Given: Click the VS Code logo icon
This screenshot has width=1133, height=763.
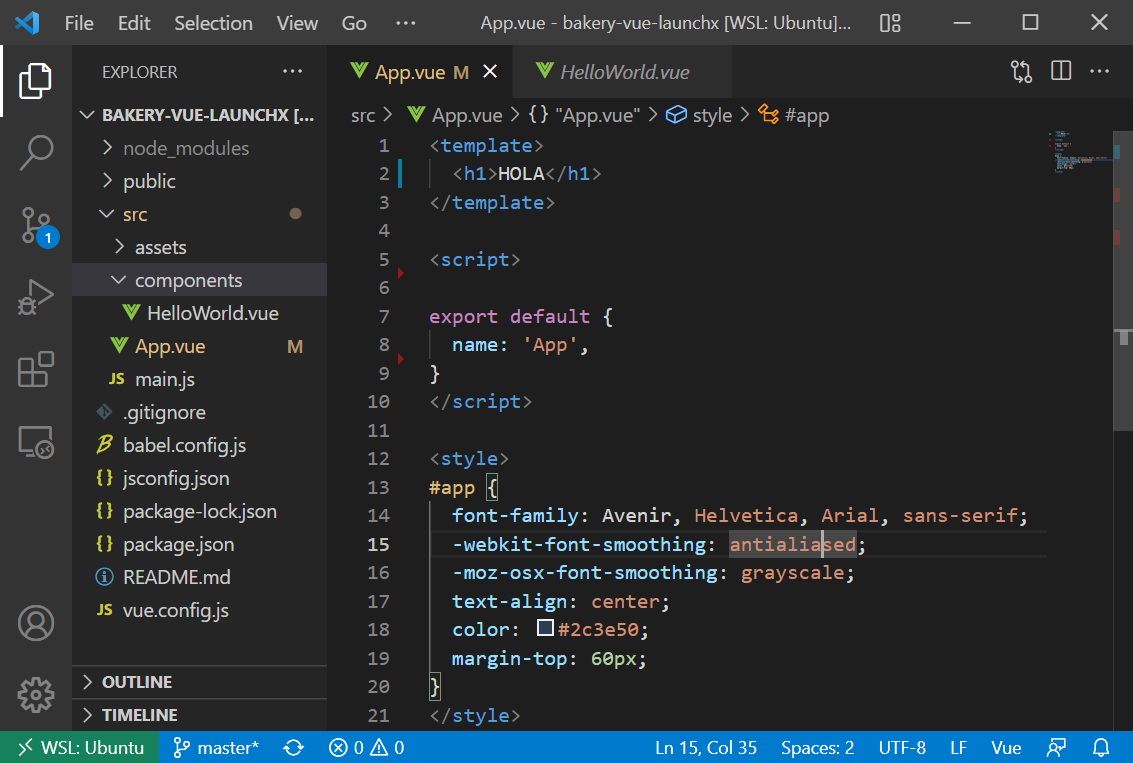Looking at the screenshot, I should point(27,22).
